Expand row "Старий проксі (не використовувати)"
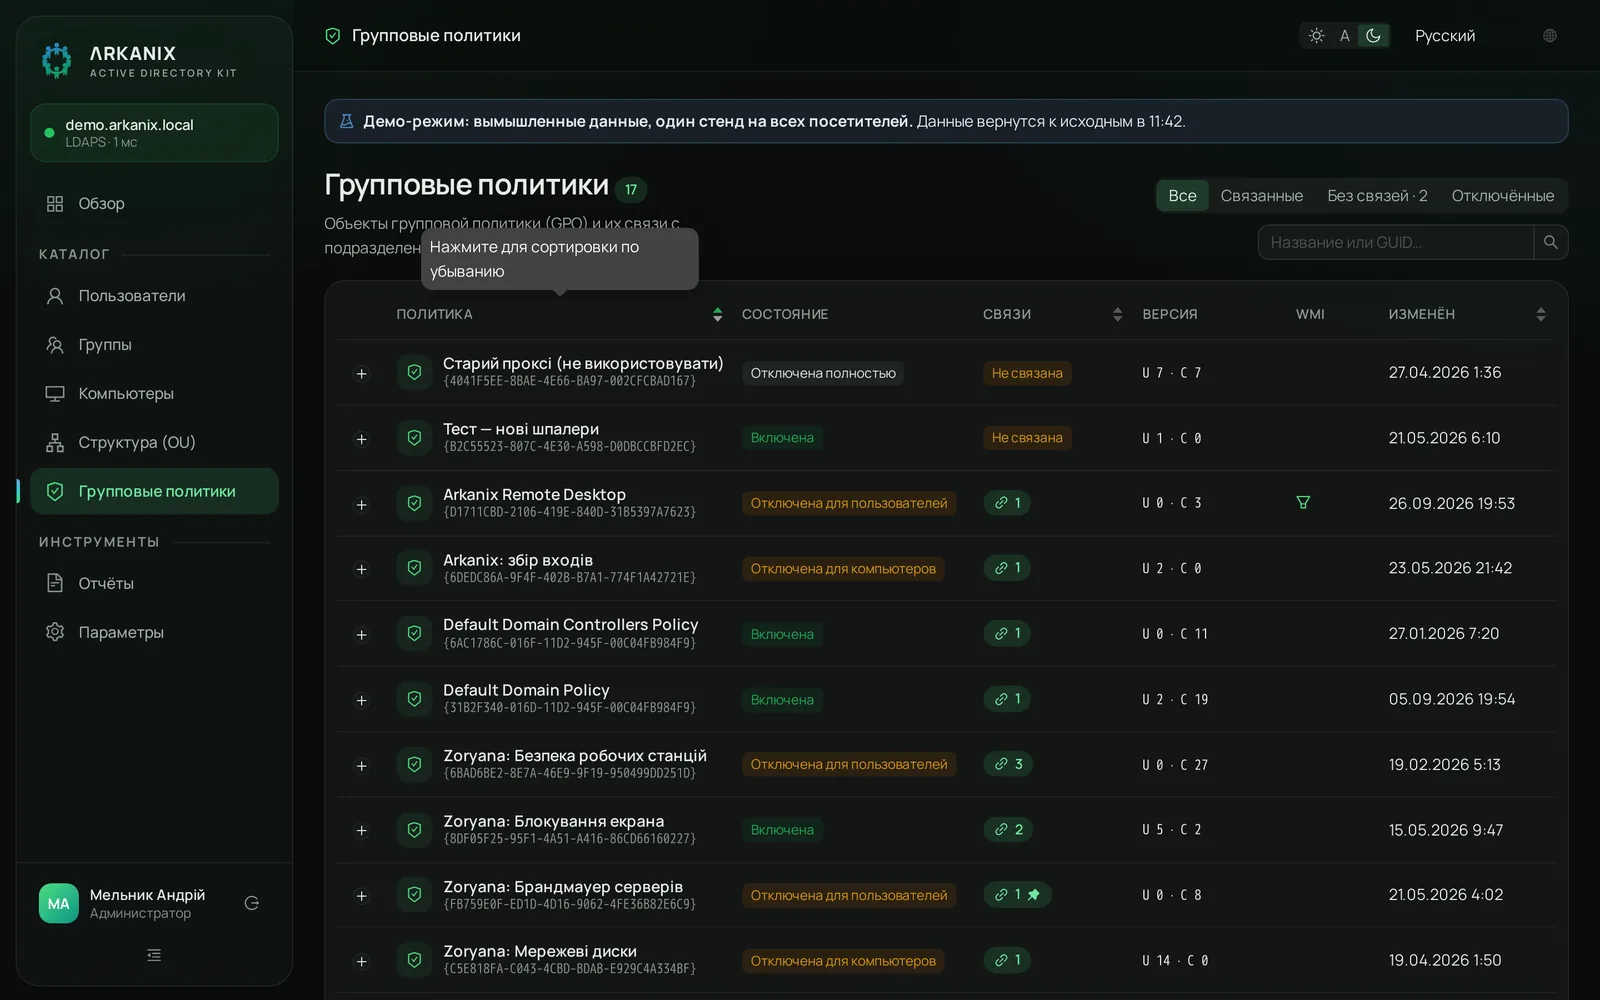The width and height of the screenshot is (1600, 1000). pos(362,374)
